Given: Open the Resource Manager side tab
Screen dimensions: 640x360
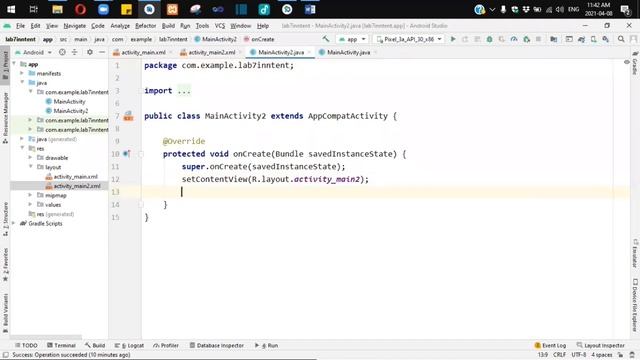Looking at the screenshot, I should tap(5, 118).
